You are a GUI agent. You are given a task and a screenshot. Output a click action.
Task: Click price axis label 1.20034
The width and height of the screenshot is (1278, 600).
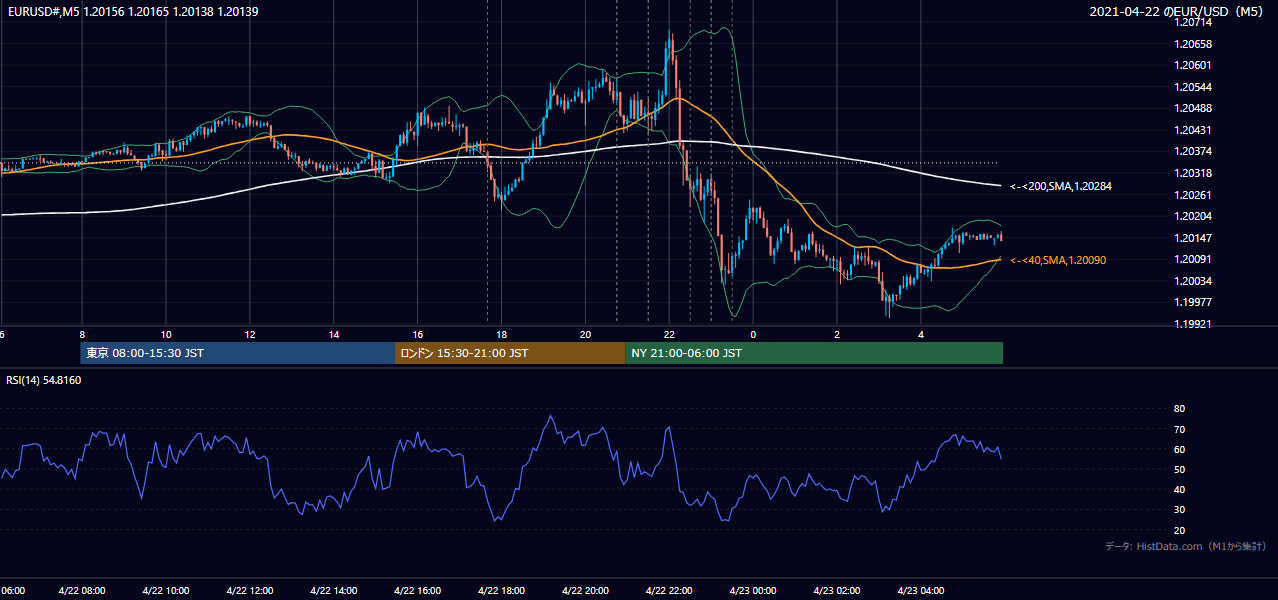(1192, 281)
